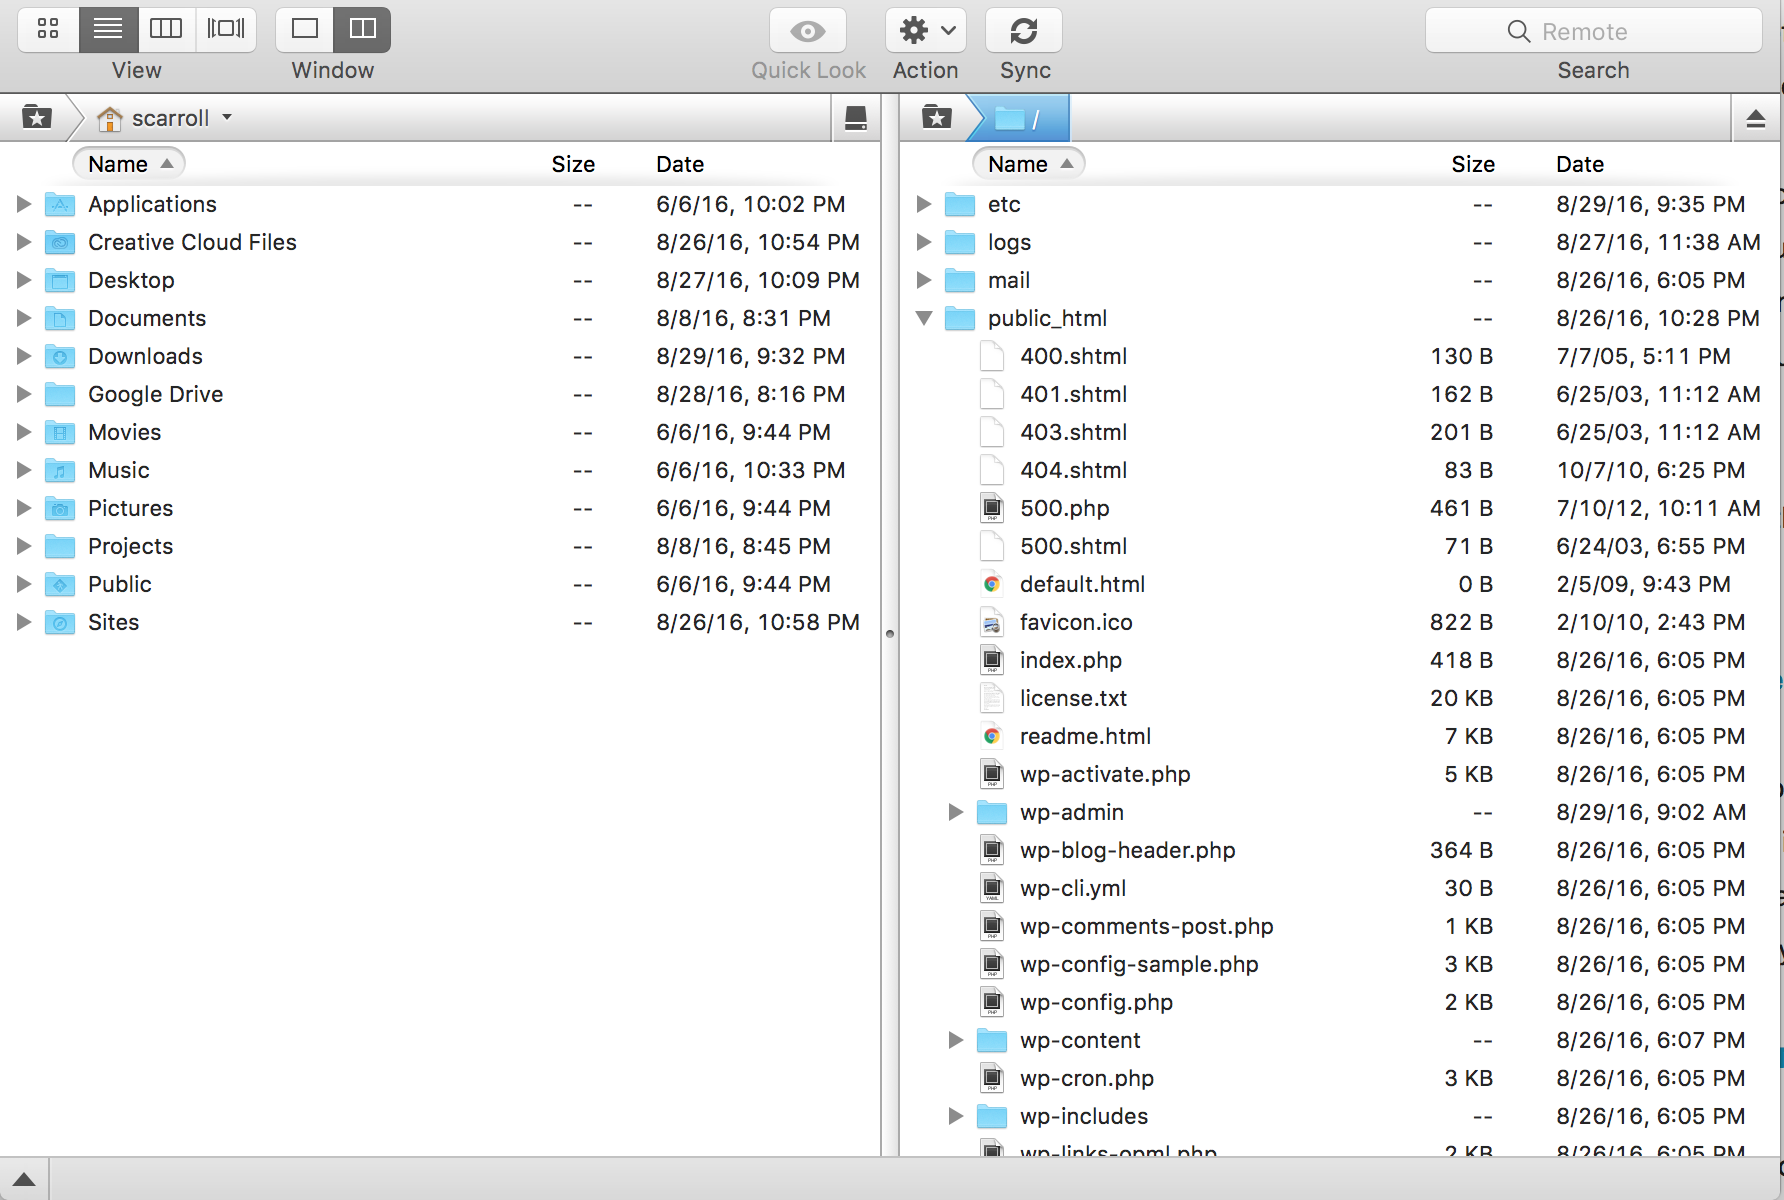Select the wp-comments-post.php file name
The image size is (1784, 1200).
coord(1146,926)
